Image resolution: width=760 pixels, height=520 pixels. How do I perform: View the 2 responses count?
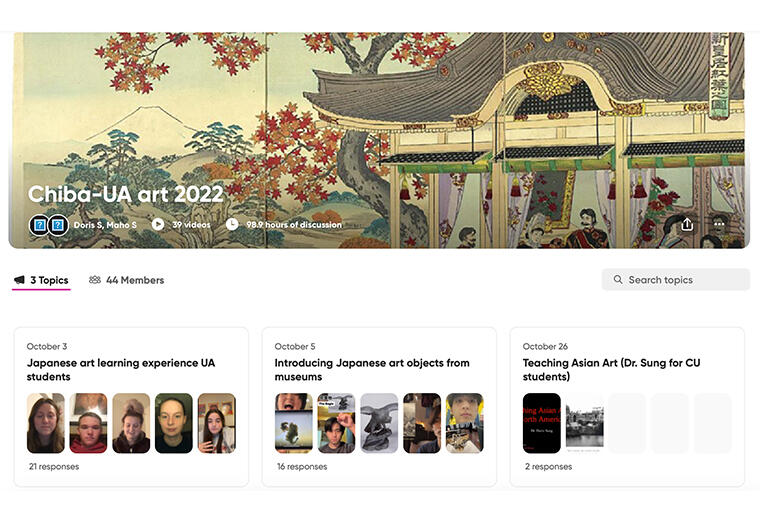point(548,467)
